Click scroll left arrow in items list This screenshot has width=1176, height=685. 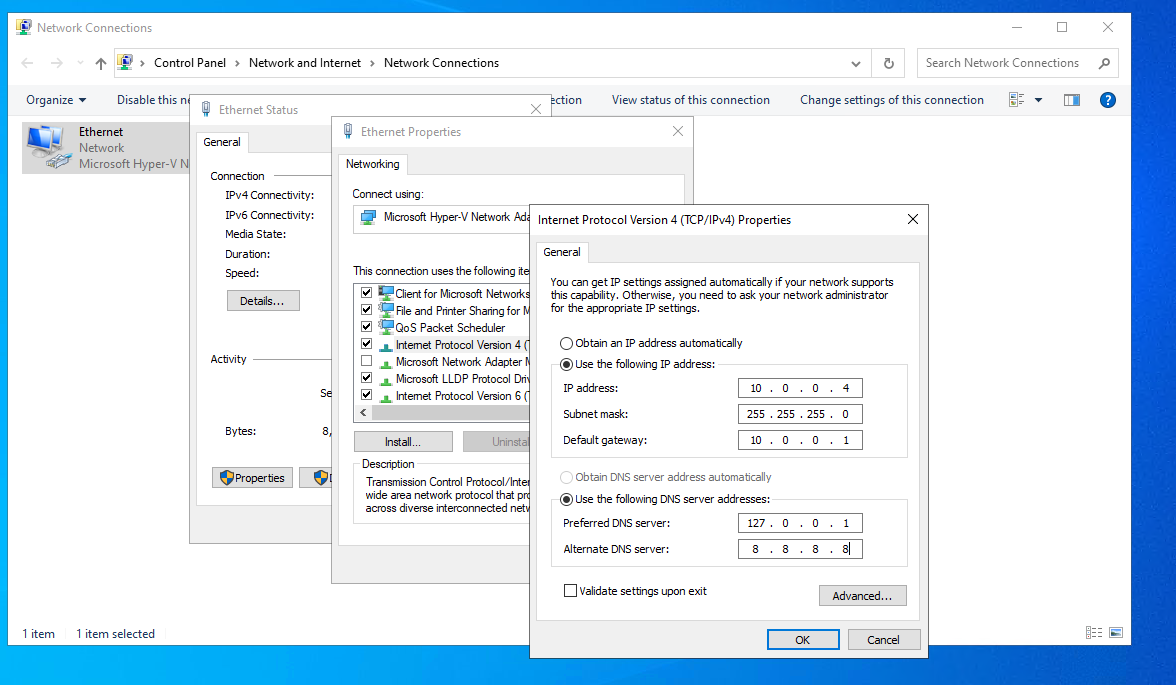coord(364,413)
